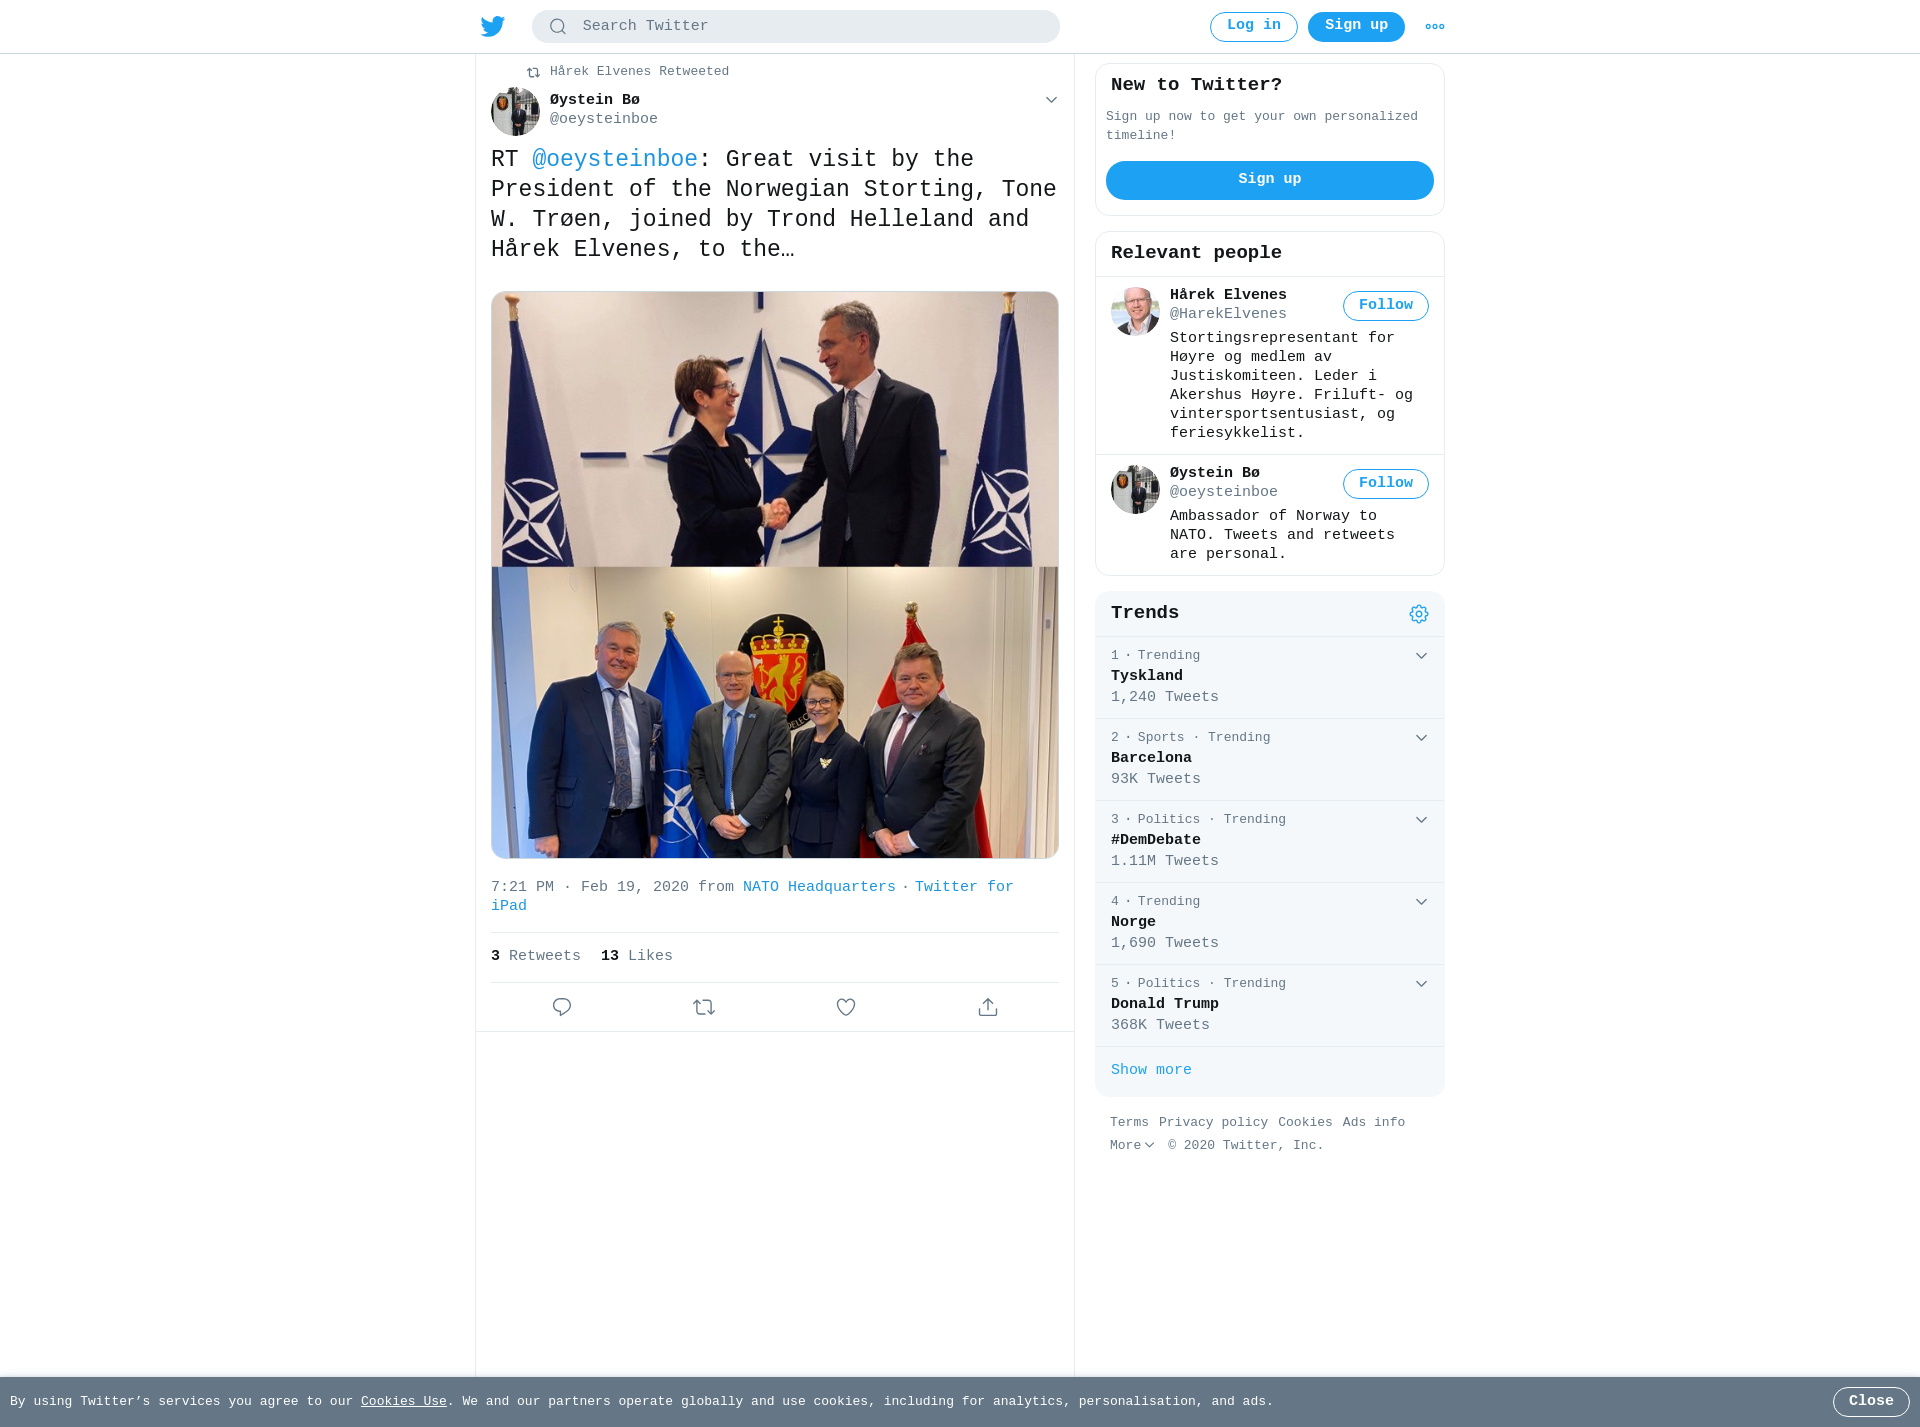The image size is (1920, 1427).
Task: Reply to the tweet with the comment icon
Action: coord(562,1007)
